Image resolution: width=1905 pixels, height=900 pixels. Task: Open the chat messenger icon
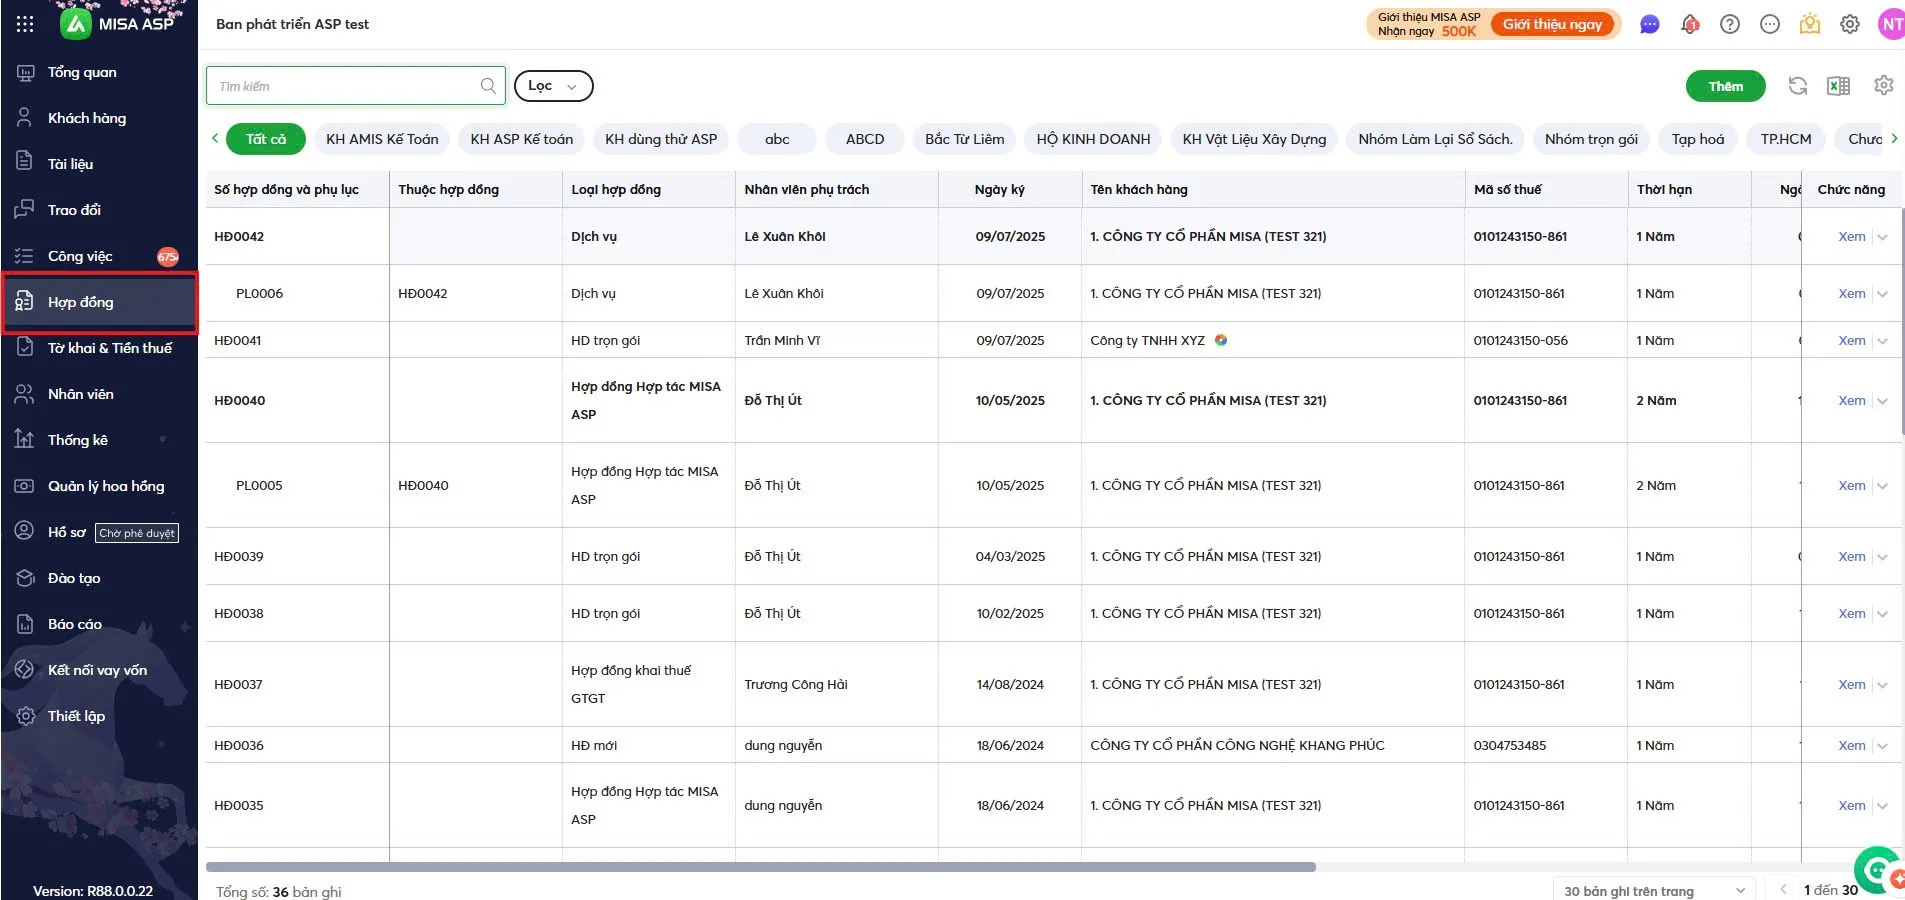1650,24
